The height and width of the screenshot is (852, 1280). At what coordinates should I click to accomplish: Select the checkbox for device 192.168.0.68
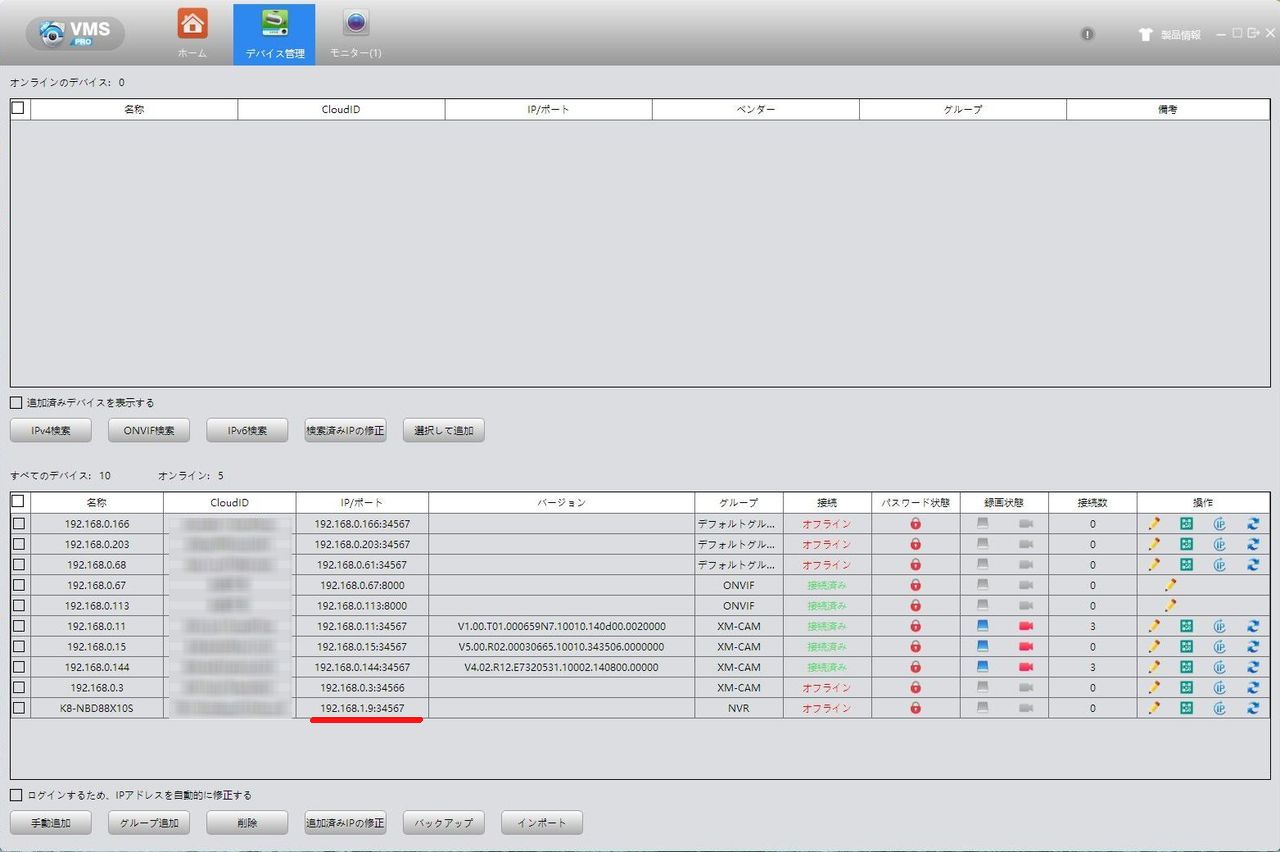18,564
